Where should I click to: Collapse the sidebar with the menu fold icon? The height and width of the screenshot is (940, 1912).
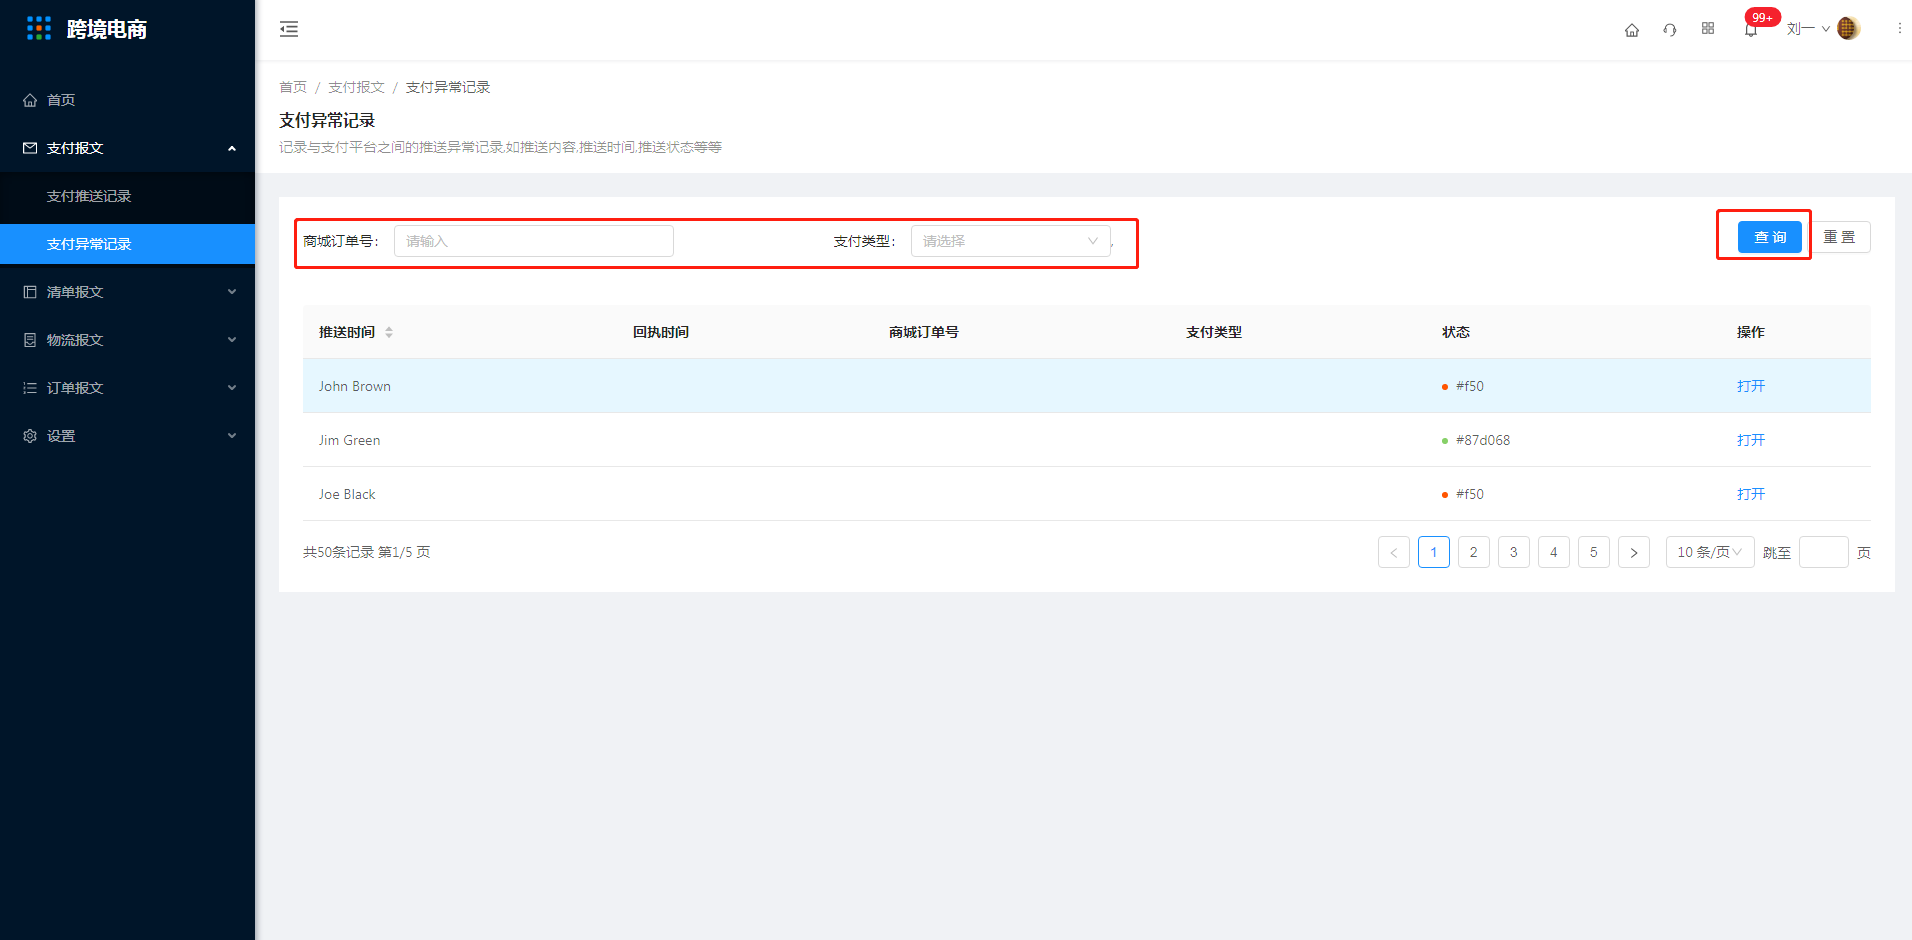click(289, 29)
